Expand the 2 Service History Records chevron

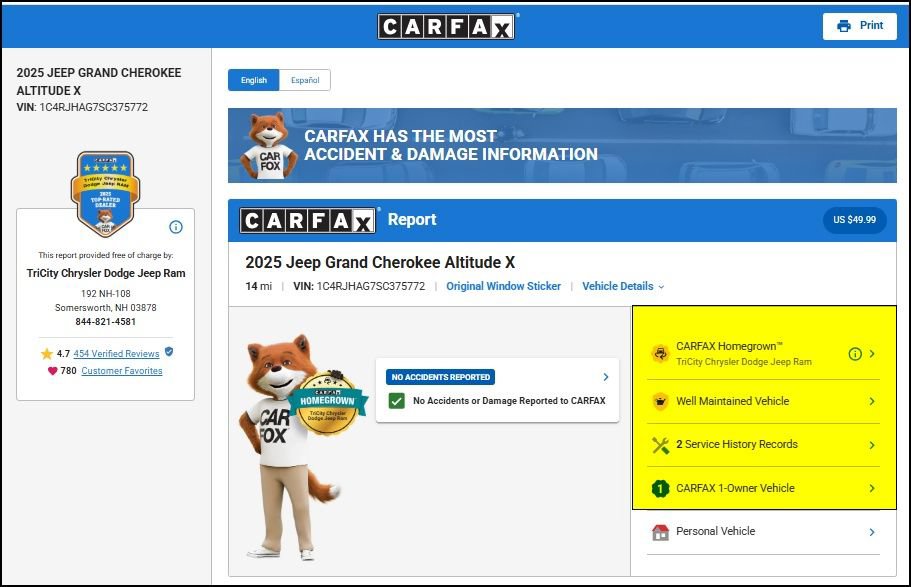[872, 445]
